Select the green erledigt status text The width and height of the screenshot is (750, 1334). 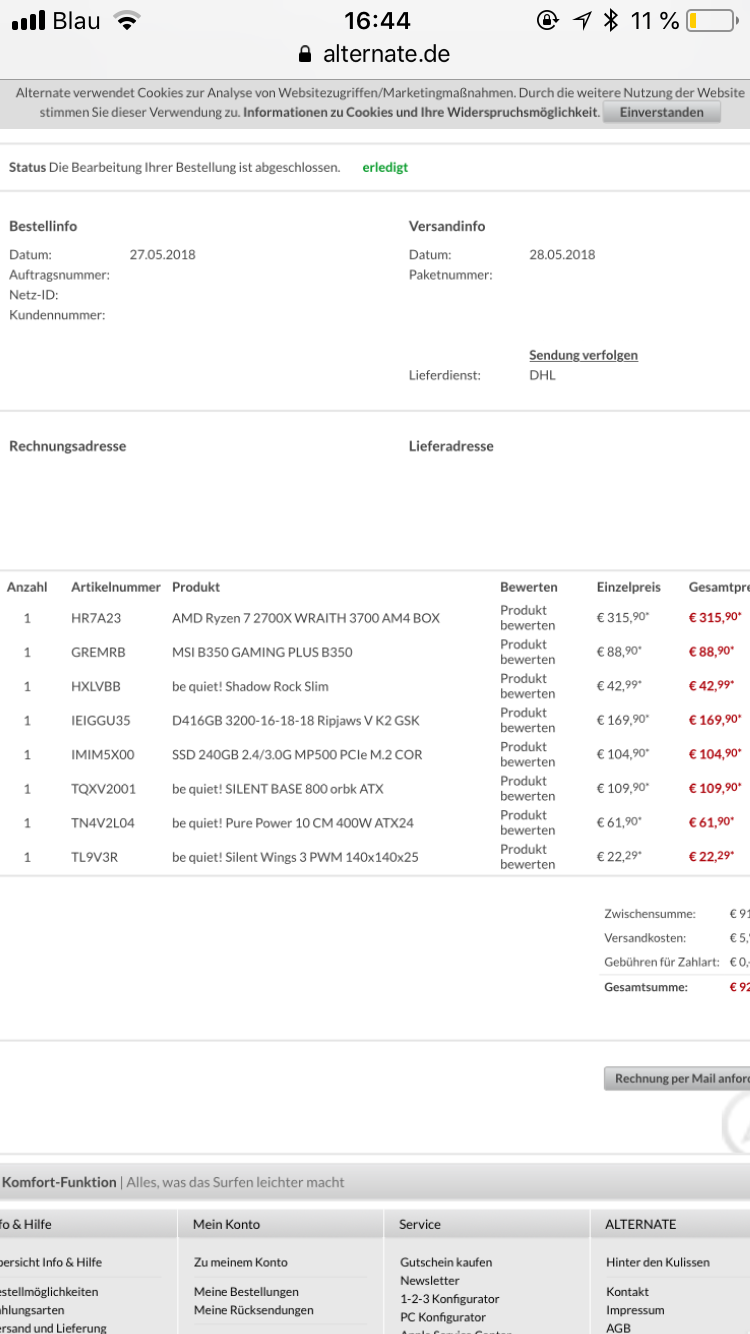point(385,167)
